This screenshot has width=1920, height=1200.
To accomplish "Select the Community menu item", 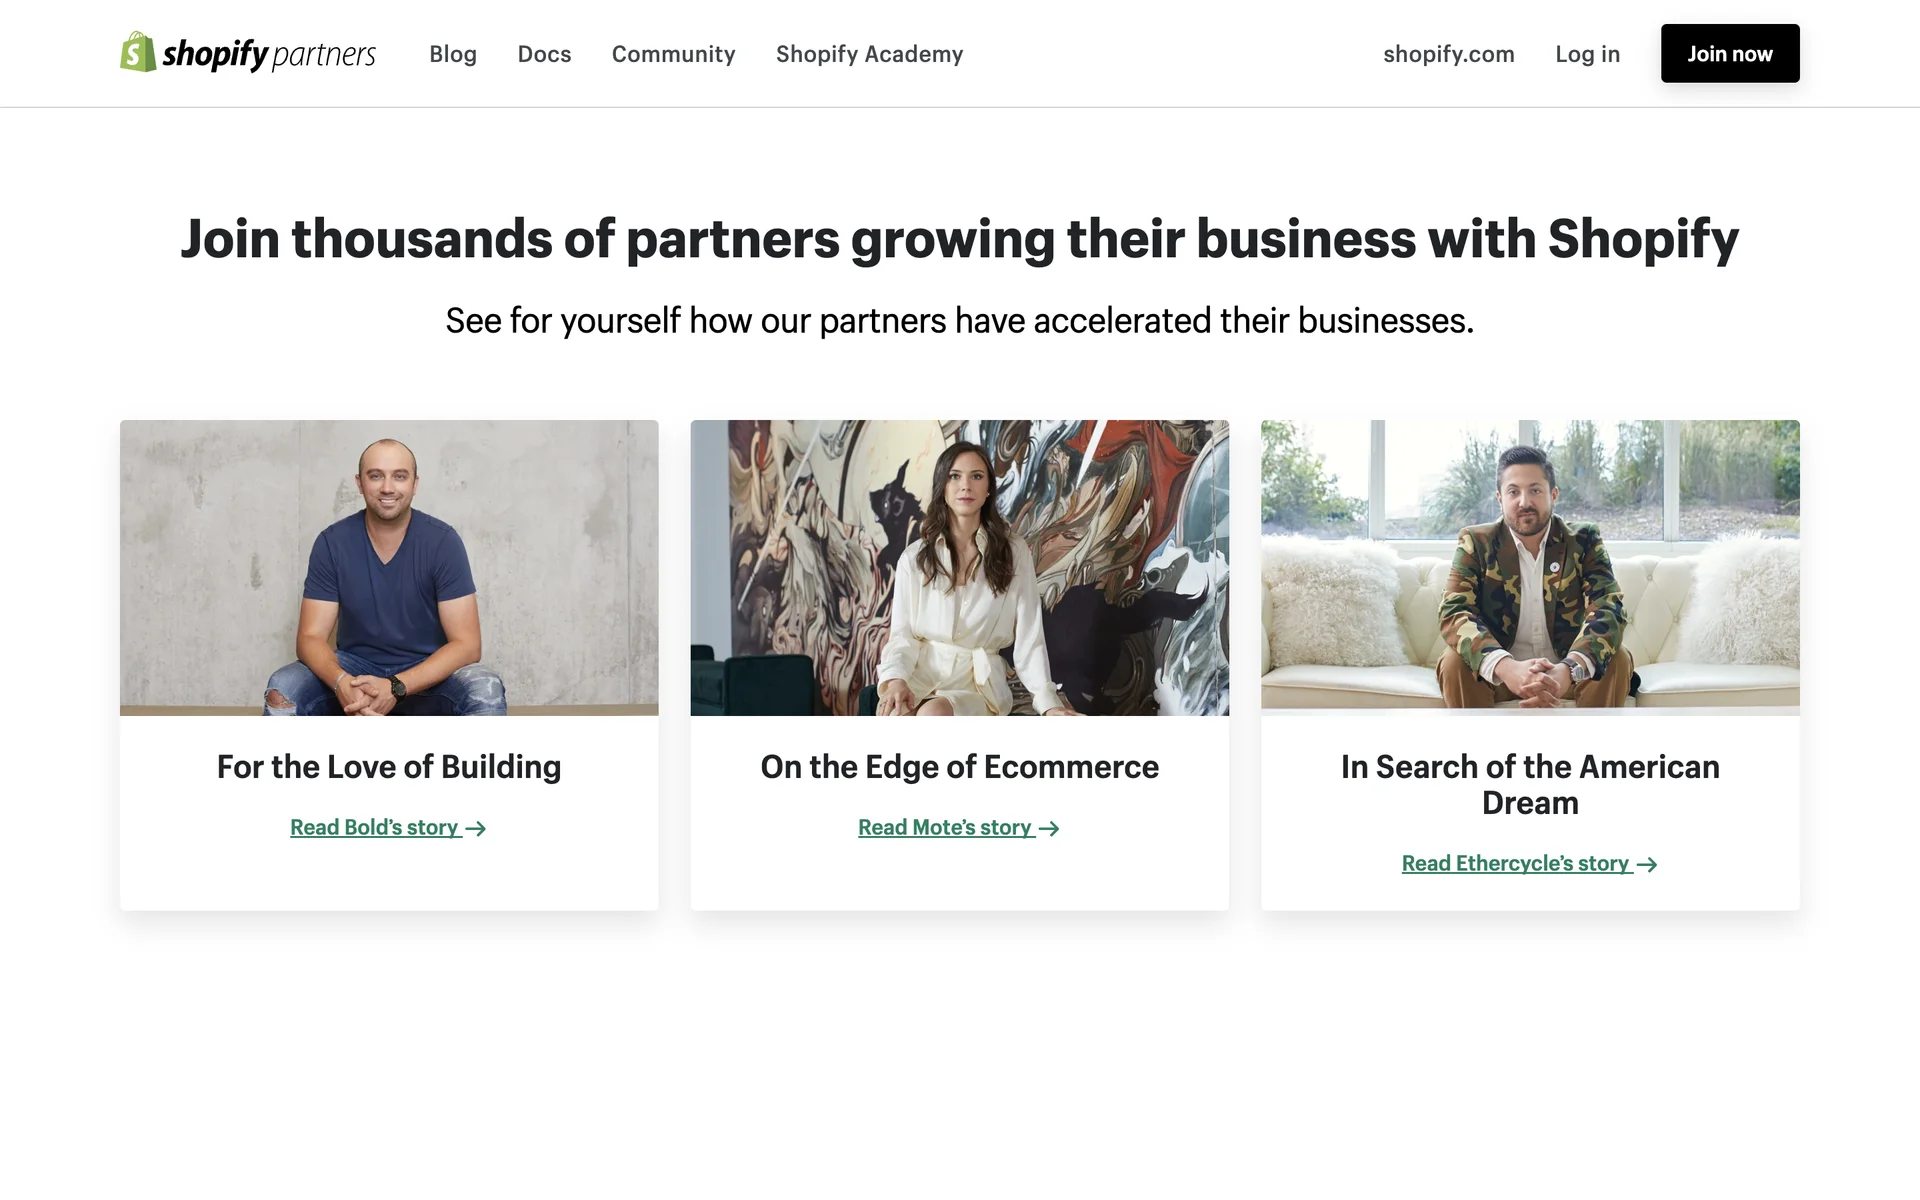I will 673,54.
